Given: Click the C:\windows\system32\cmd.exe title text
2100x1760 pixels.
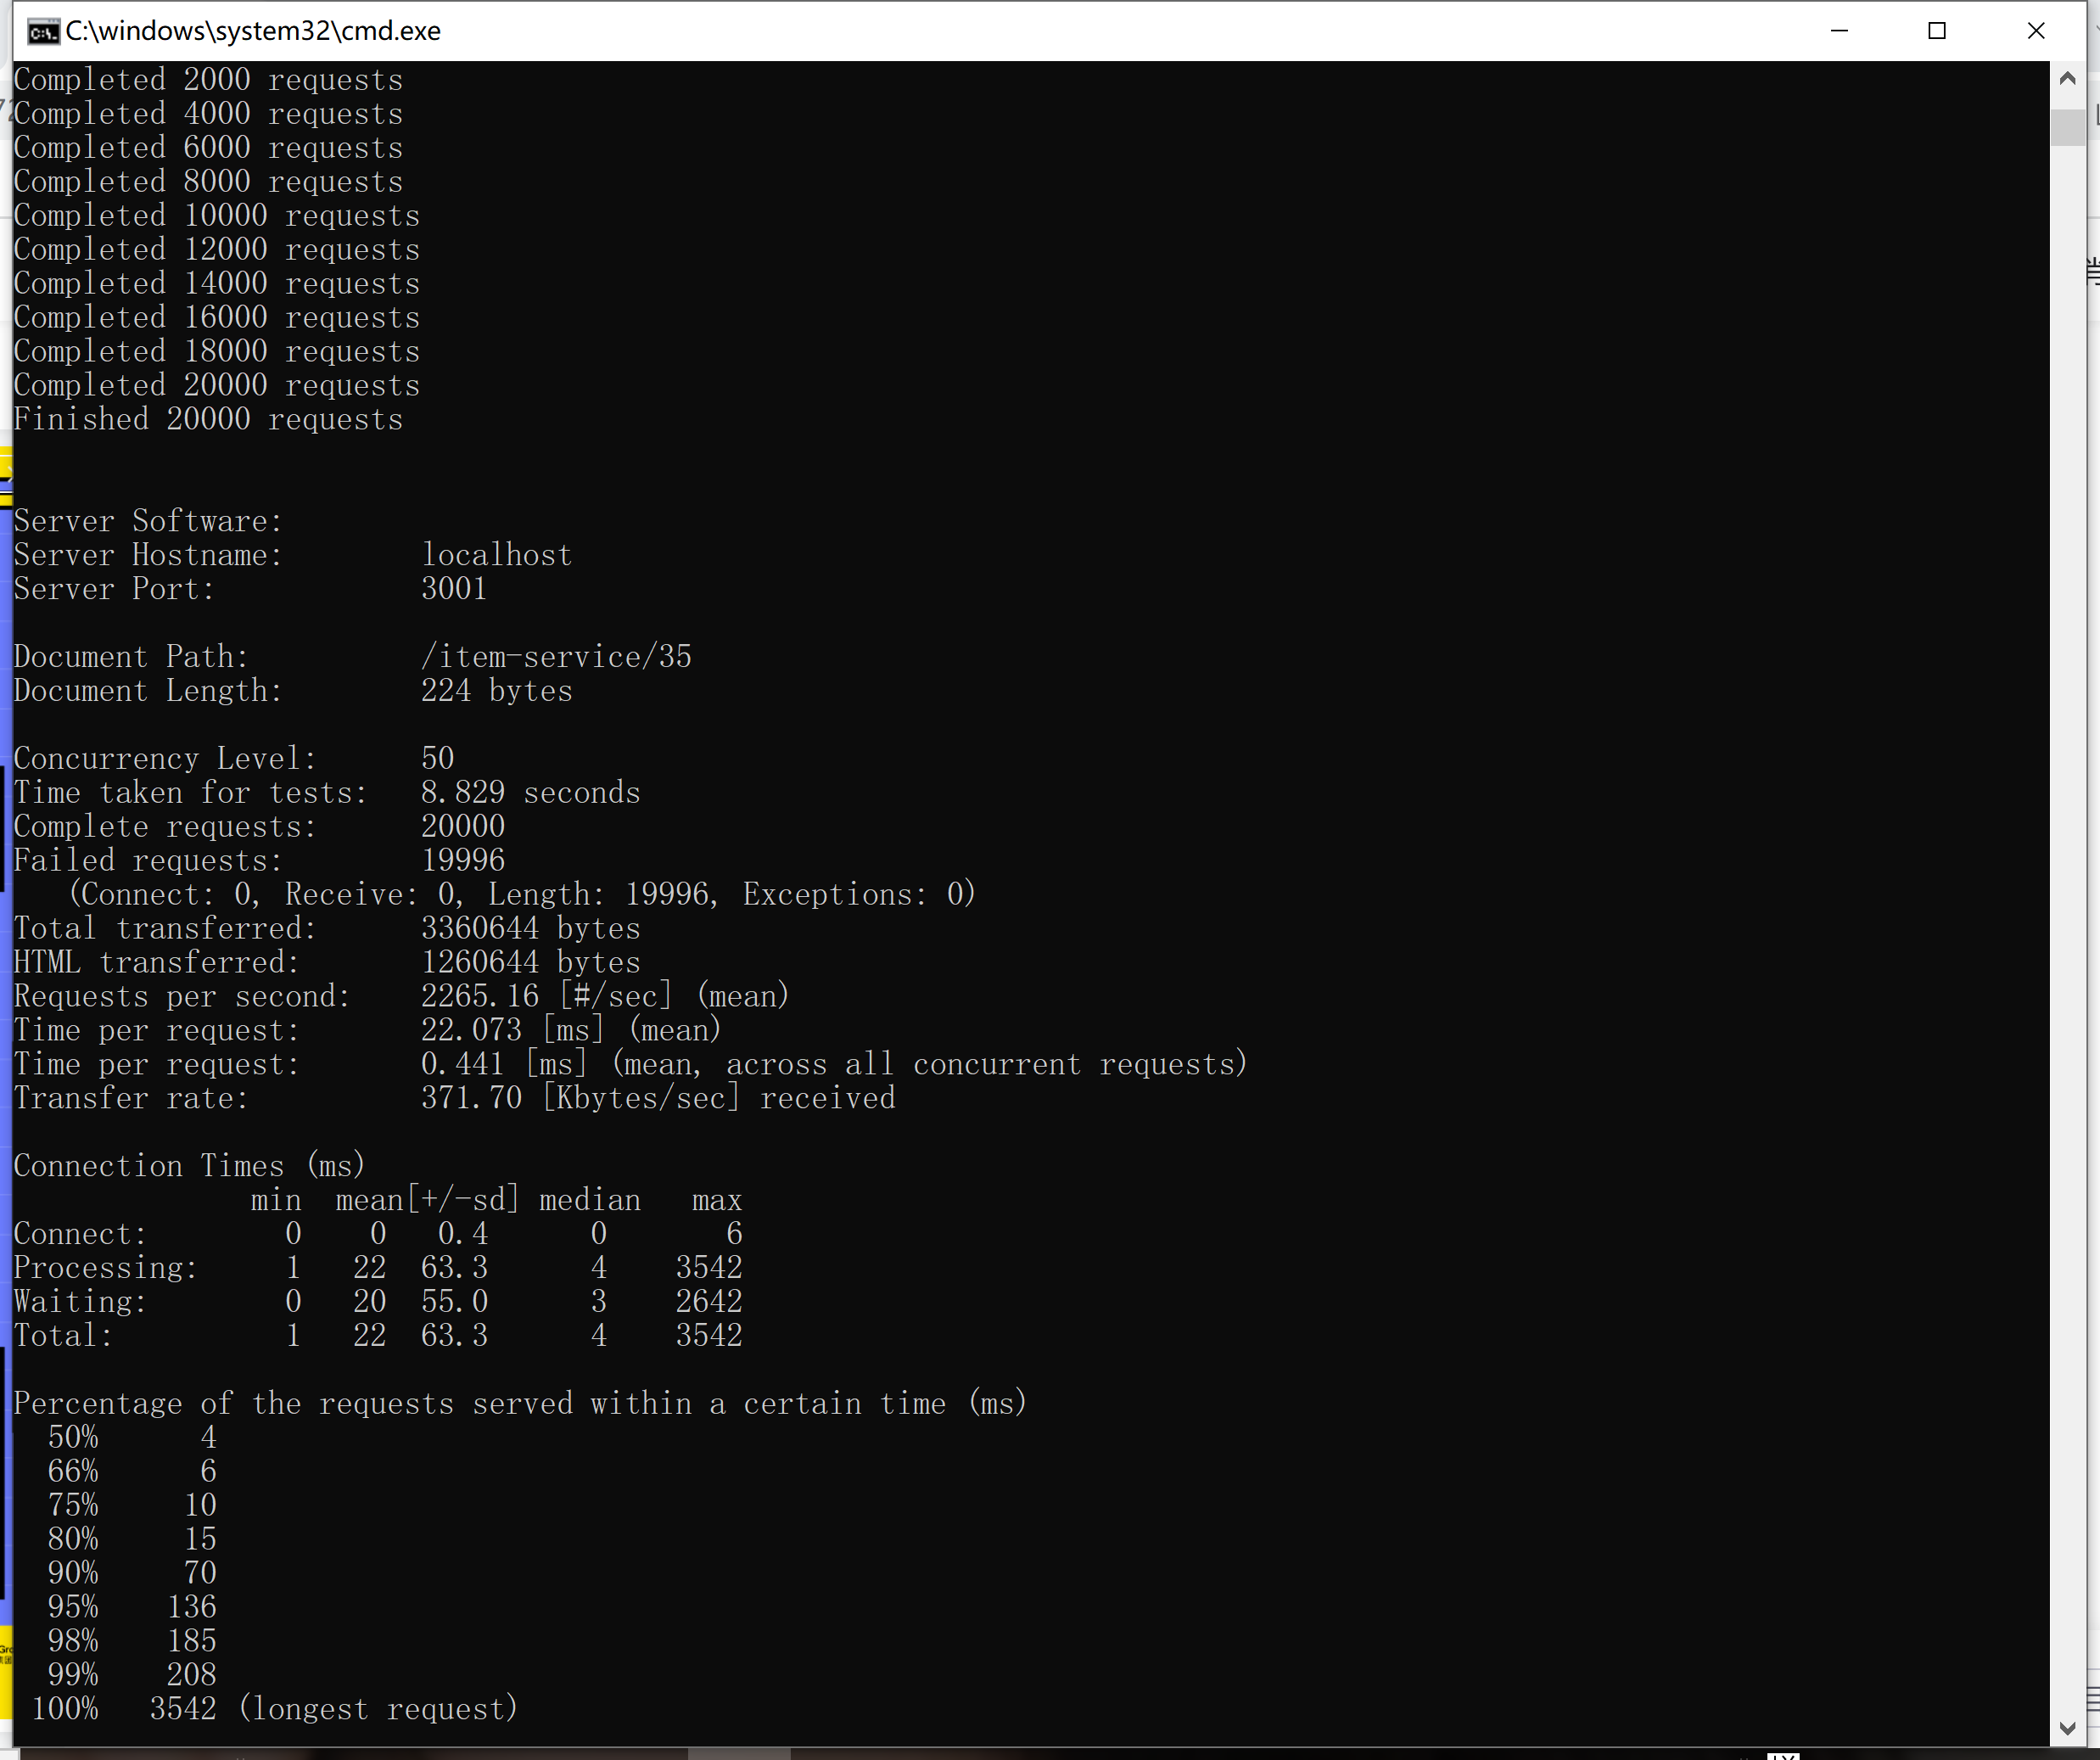Looking at the screenshot, I should (253, 32).
